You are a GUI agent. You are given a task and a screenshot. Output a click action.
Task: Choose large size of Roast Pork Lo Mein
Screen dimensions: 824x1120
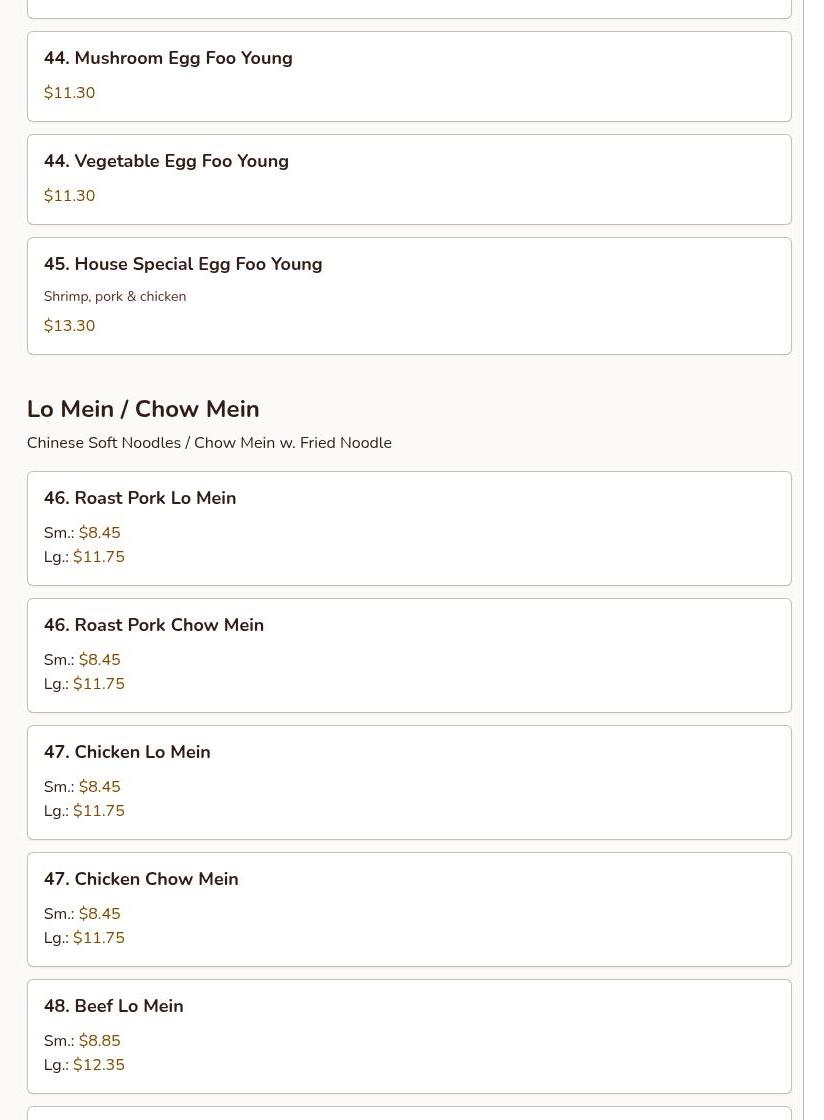[x=98, y=557]
